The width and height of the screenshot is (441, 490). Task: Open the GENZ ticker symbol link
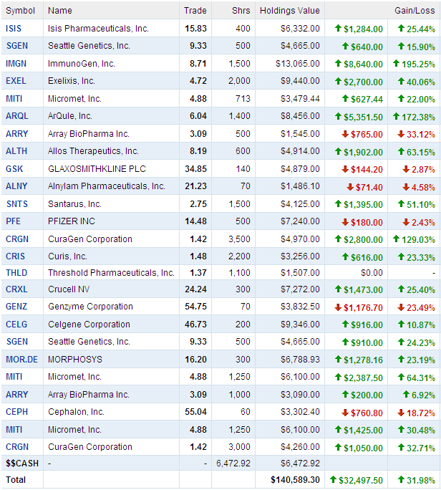tap(16, 306)
